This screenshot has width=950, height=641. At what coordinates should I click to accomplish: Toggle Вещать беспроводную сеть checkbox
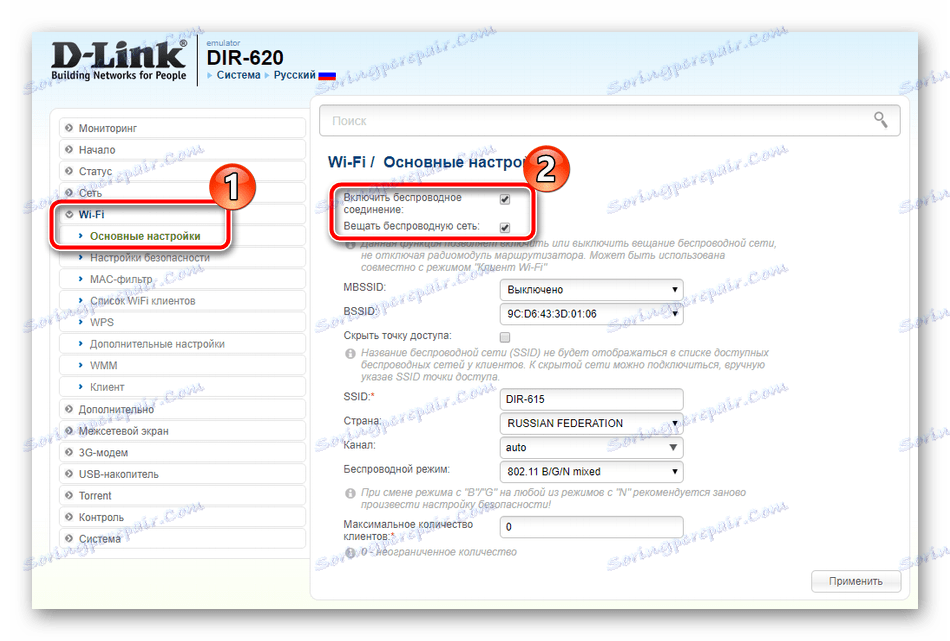pyautogui.click(x=505, y=227)
